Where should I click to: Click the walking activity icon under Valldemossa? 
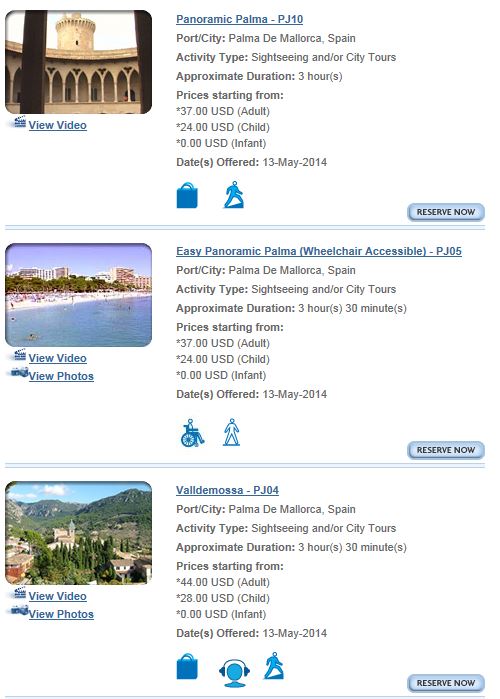[274, 666]
